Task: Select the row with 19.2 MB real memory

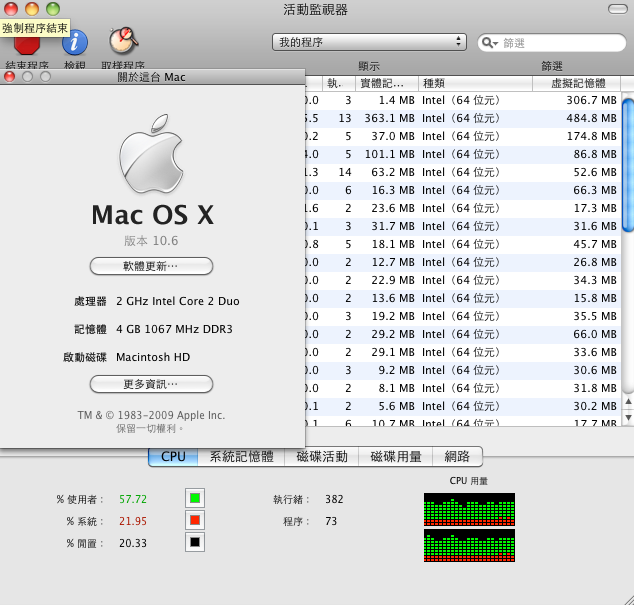Action: tap(463, 316)
